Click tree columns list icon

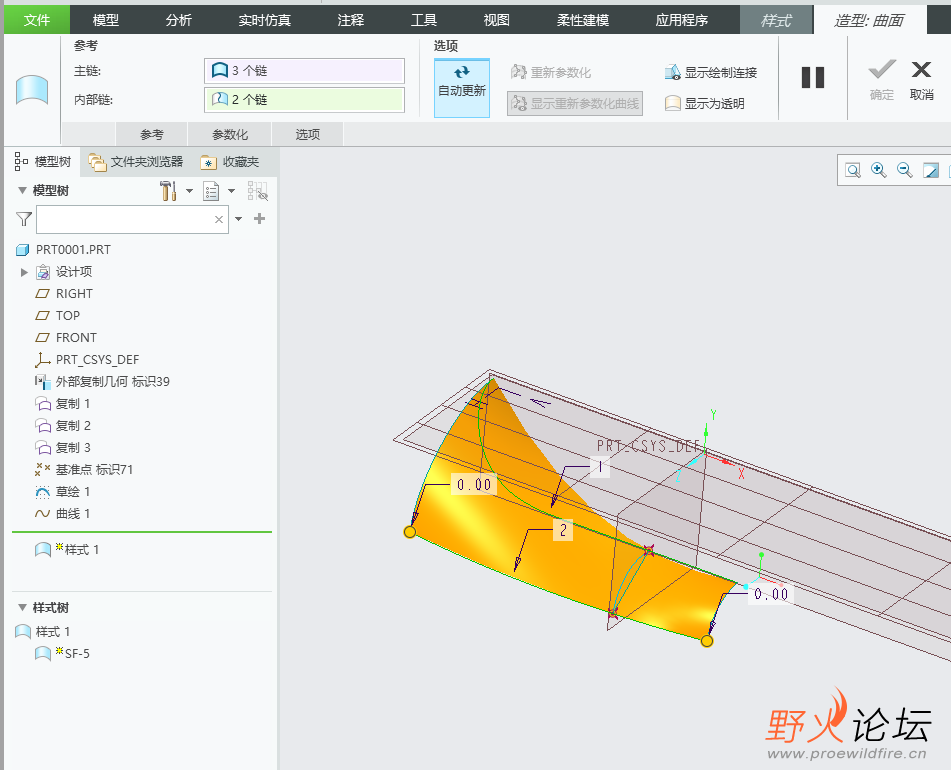coord(211,191)
